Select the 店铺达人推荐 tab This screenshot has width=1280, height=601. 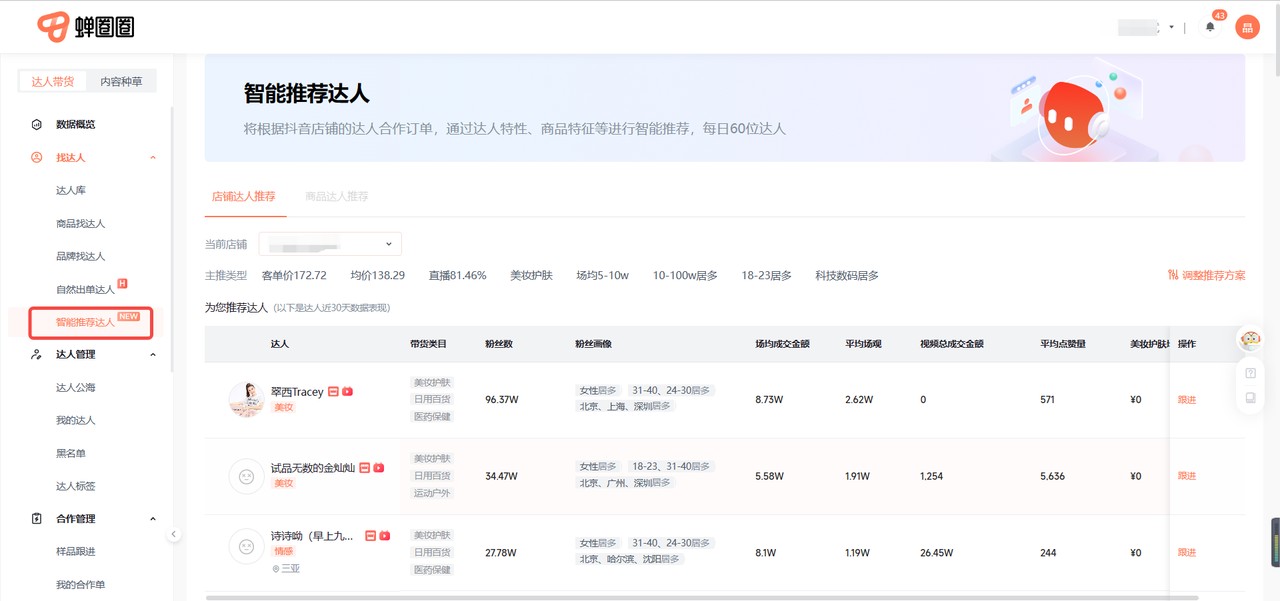coord(243,196)
